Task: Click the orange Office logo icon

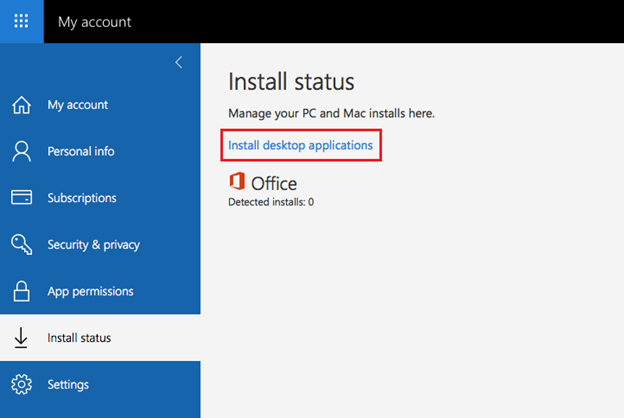Action: [237, 181]
